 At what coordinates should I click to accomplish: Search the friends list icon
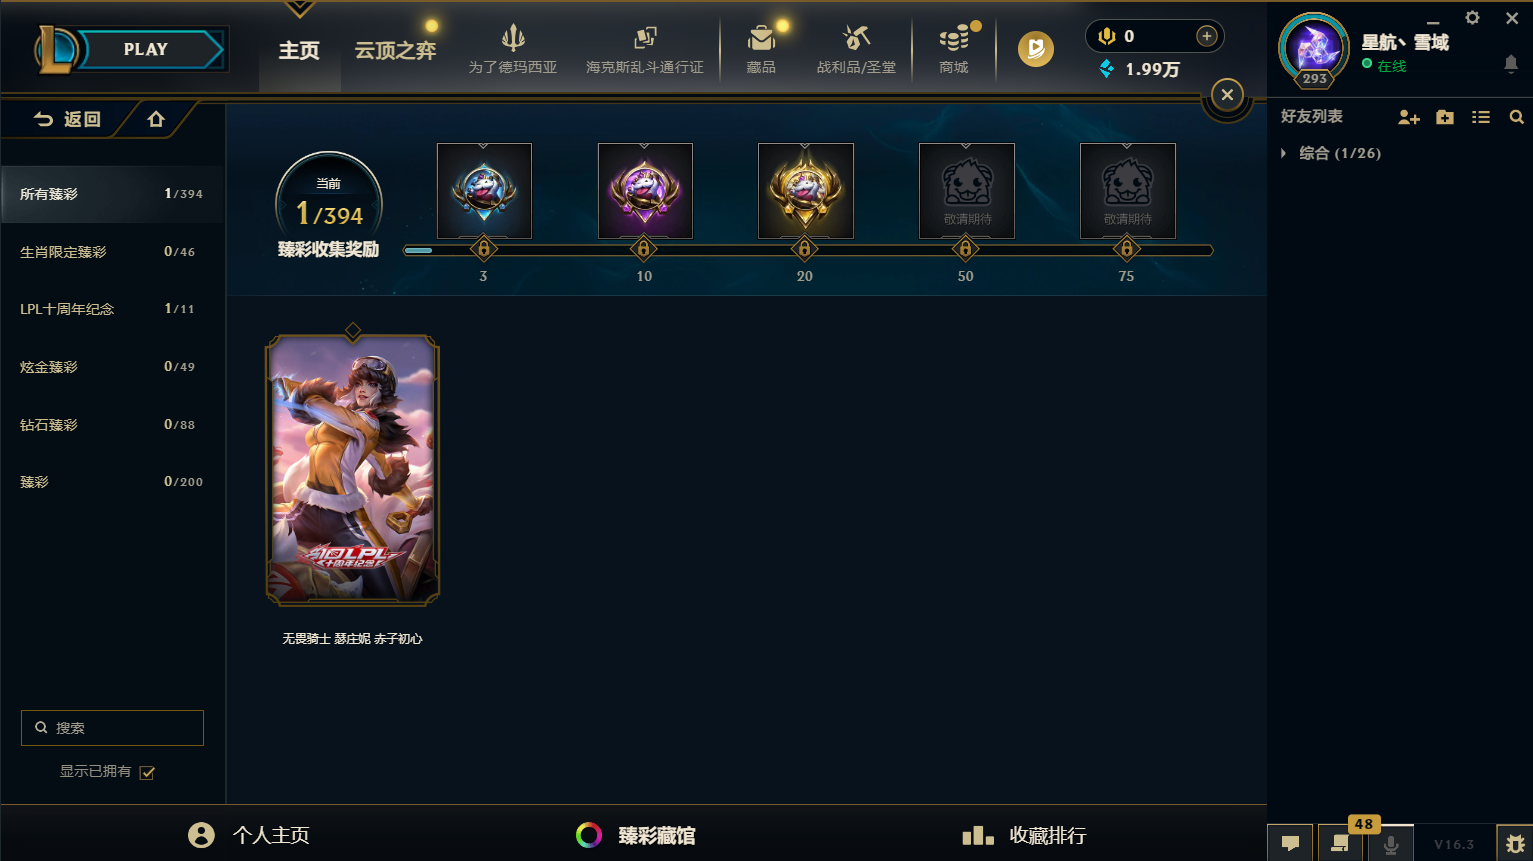click(x=1516, y=117)
